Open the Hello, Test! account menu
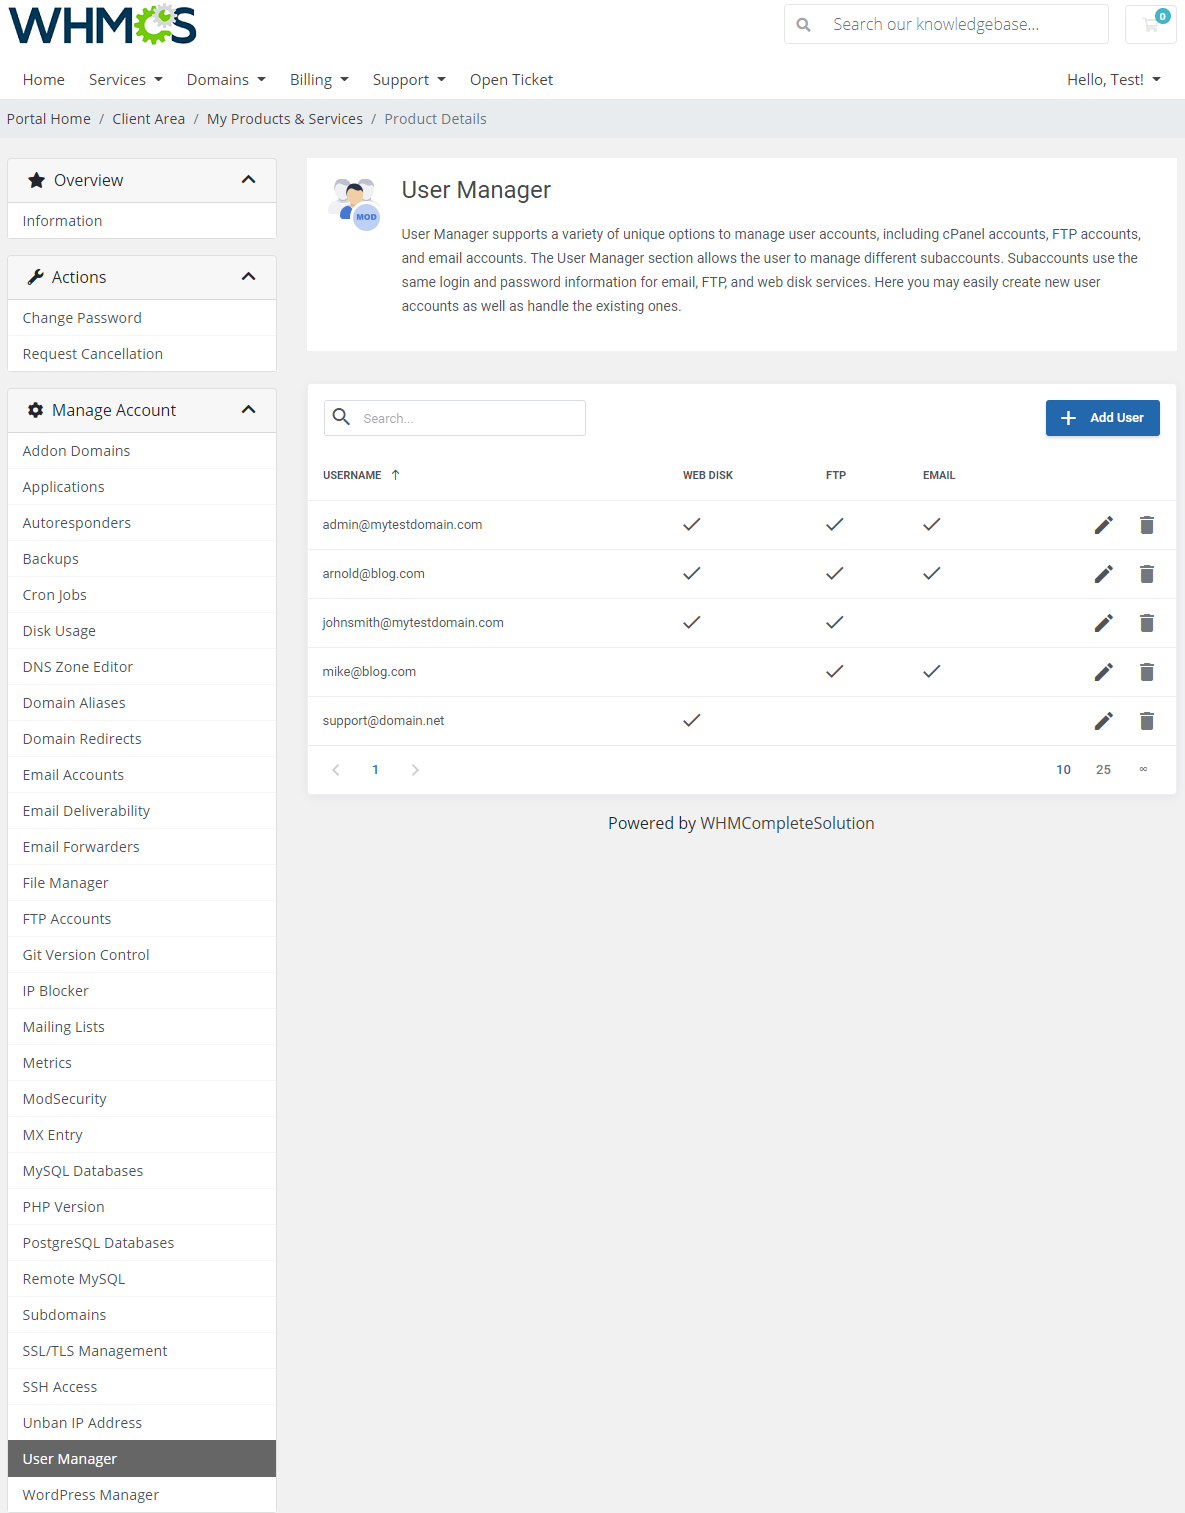 point(1113,79)
